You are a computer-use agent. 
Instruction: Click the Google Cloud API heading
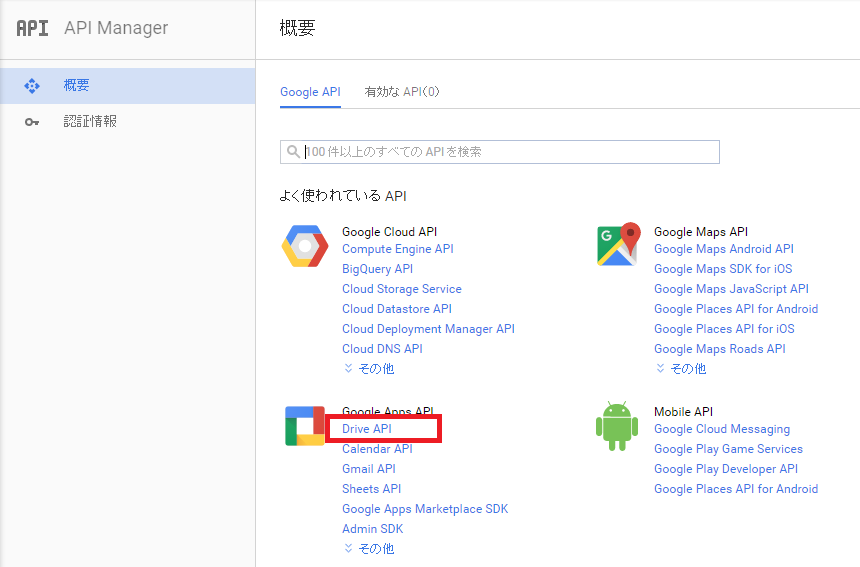click(389, 232)
